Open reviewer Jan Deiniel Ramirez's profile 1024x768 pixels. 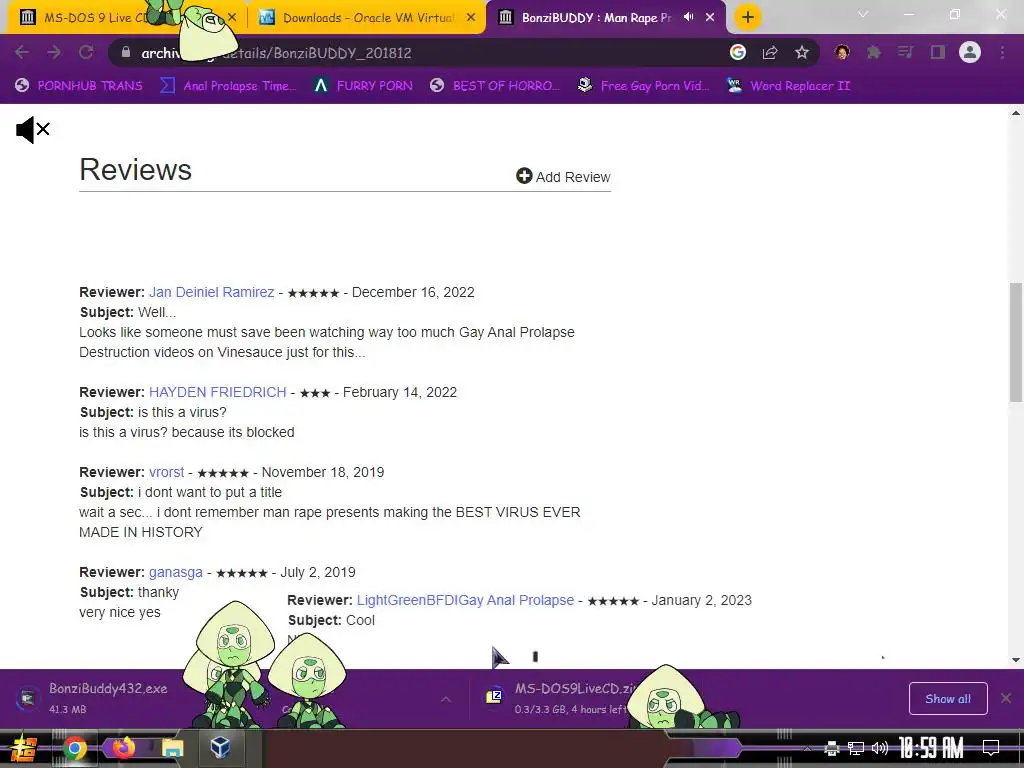(x=212, y=292)
